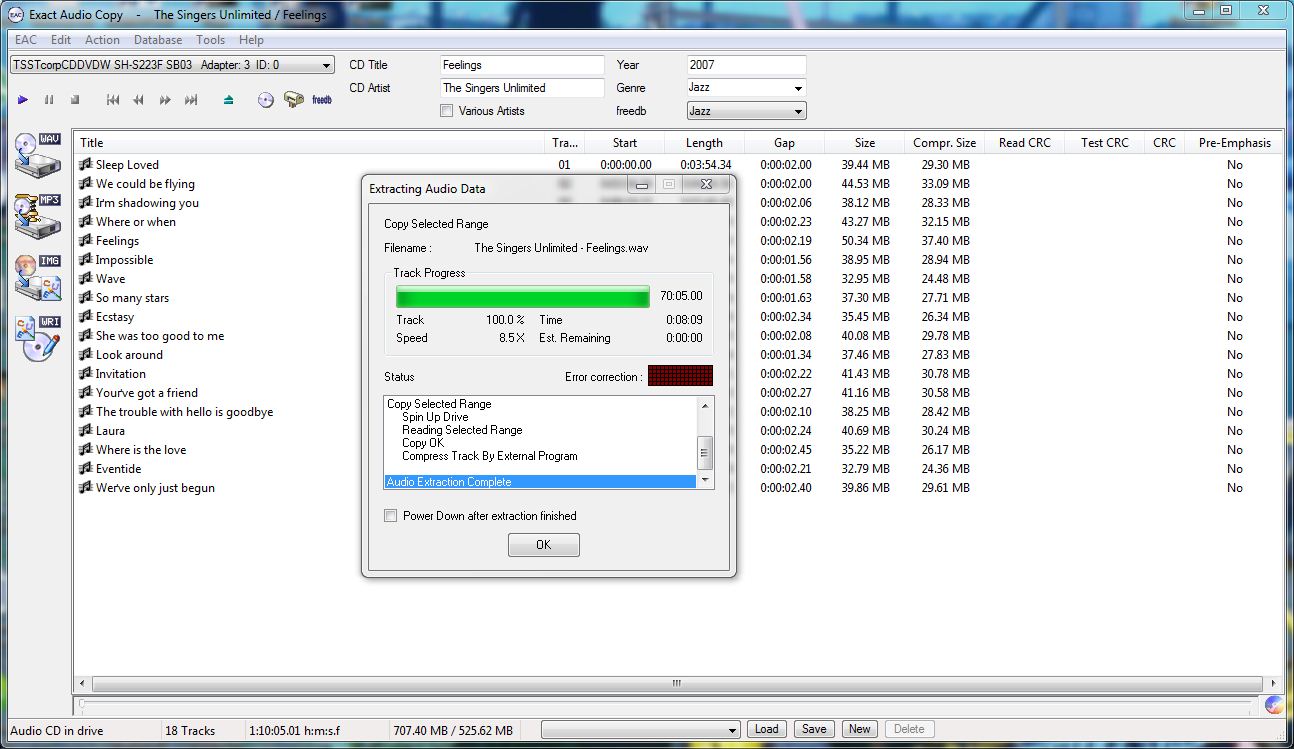Click the Save profile button
The width and height of the screenshot is (1294, 749).
click(x=814, y=729)
